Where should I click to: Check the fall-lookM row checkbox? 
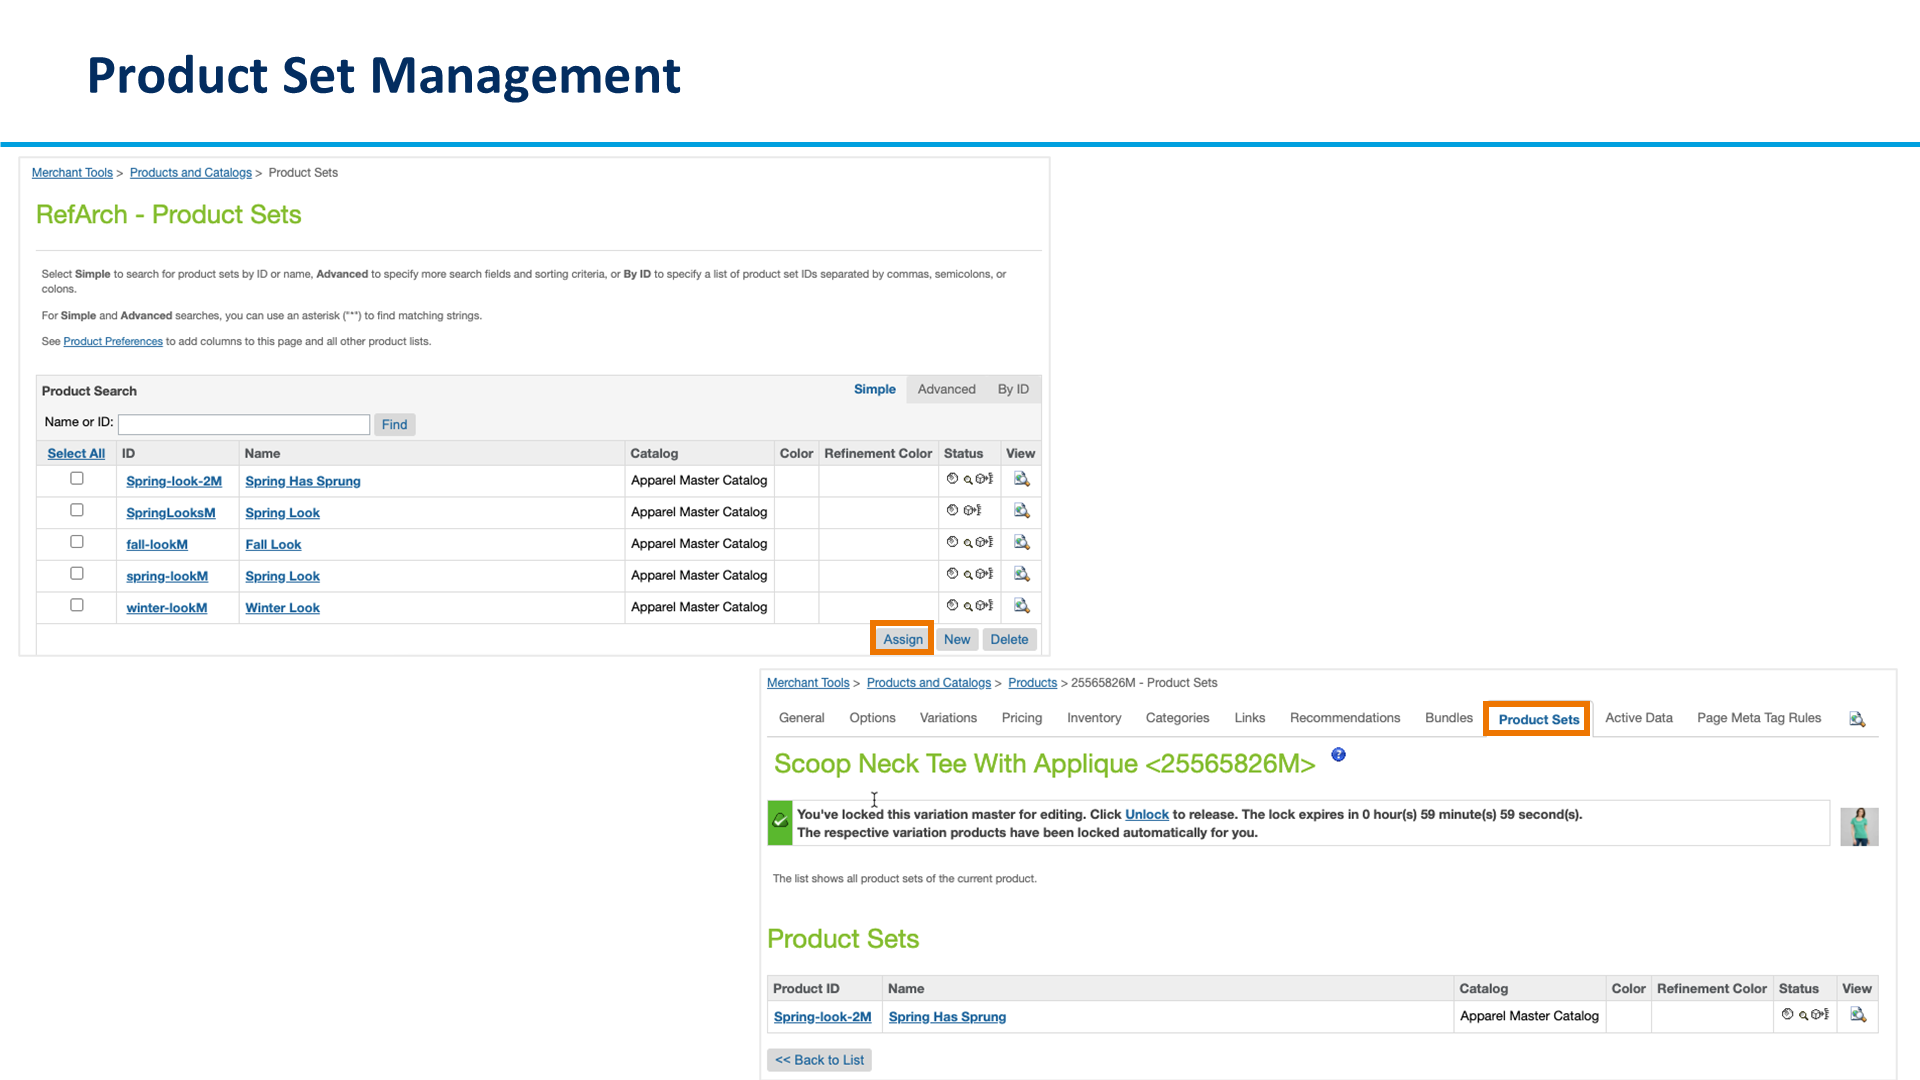tap(77, 542)
